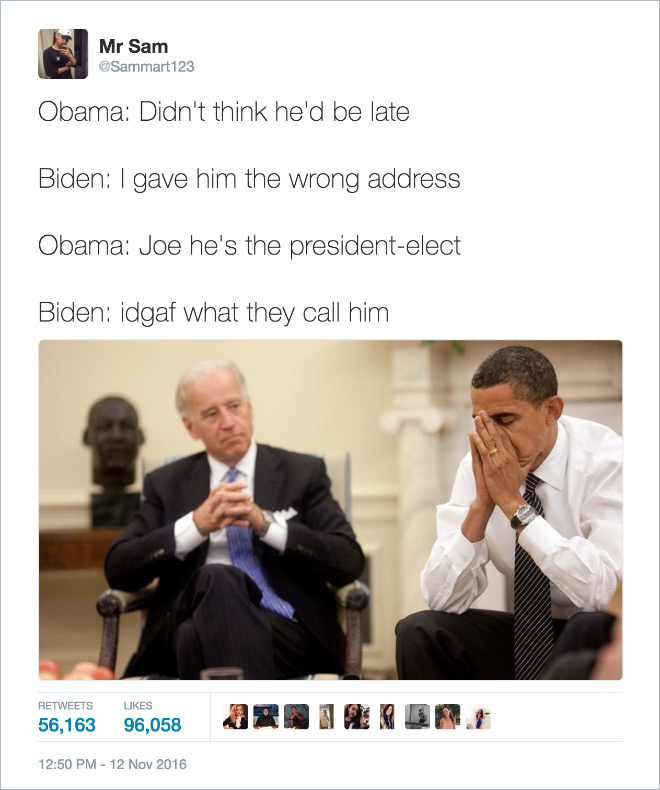Open second liker avatar, person at desk
The image size is (660, 790).
266,716
